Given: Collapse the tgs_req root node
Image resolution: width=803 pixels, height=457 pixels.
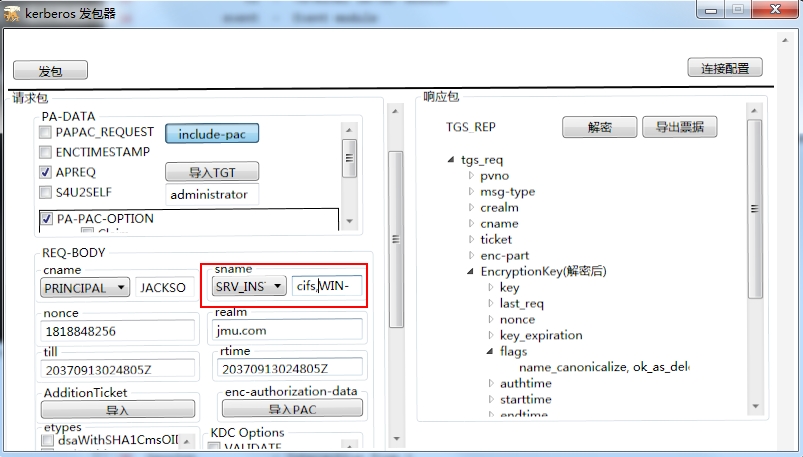Looking at the screenshot, I should click(453, 160).
